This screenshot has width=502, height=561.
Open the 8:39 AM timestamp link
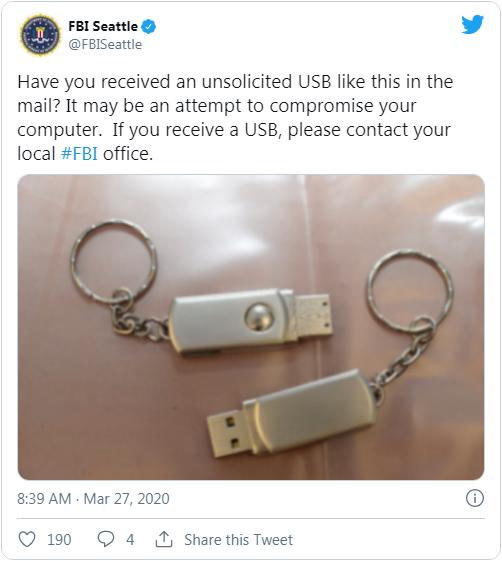point(44,498)
